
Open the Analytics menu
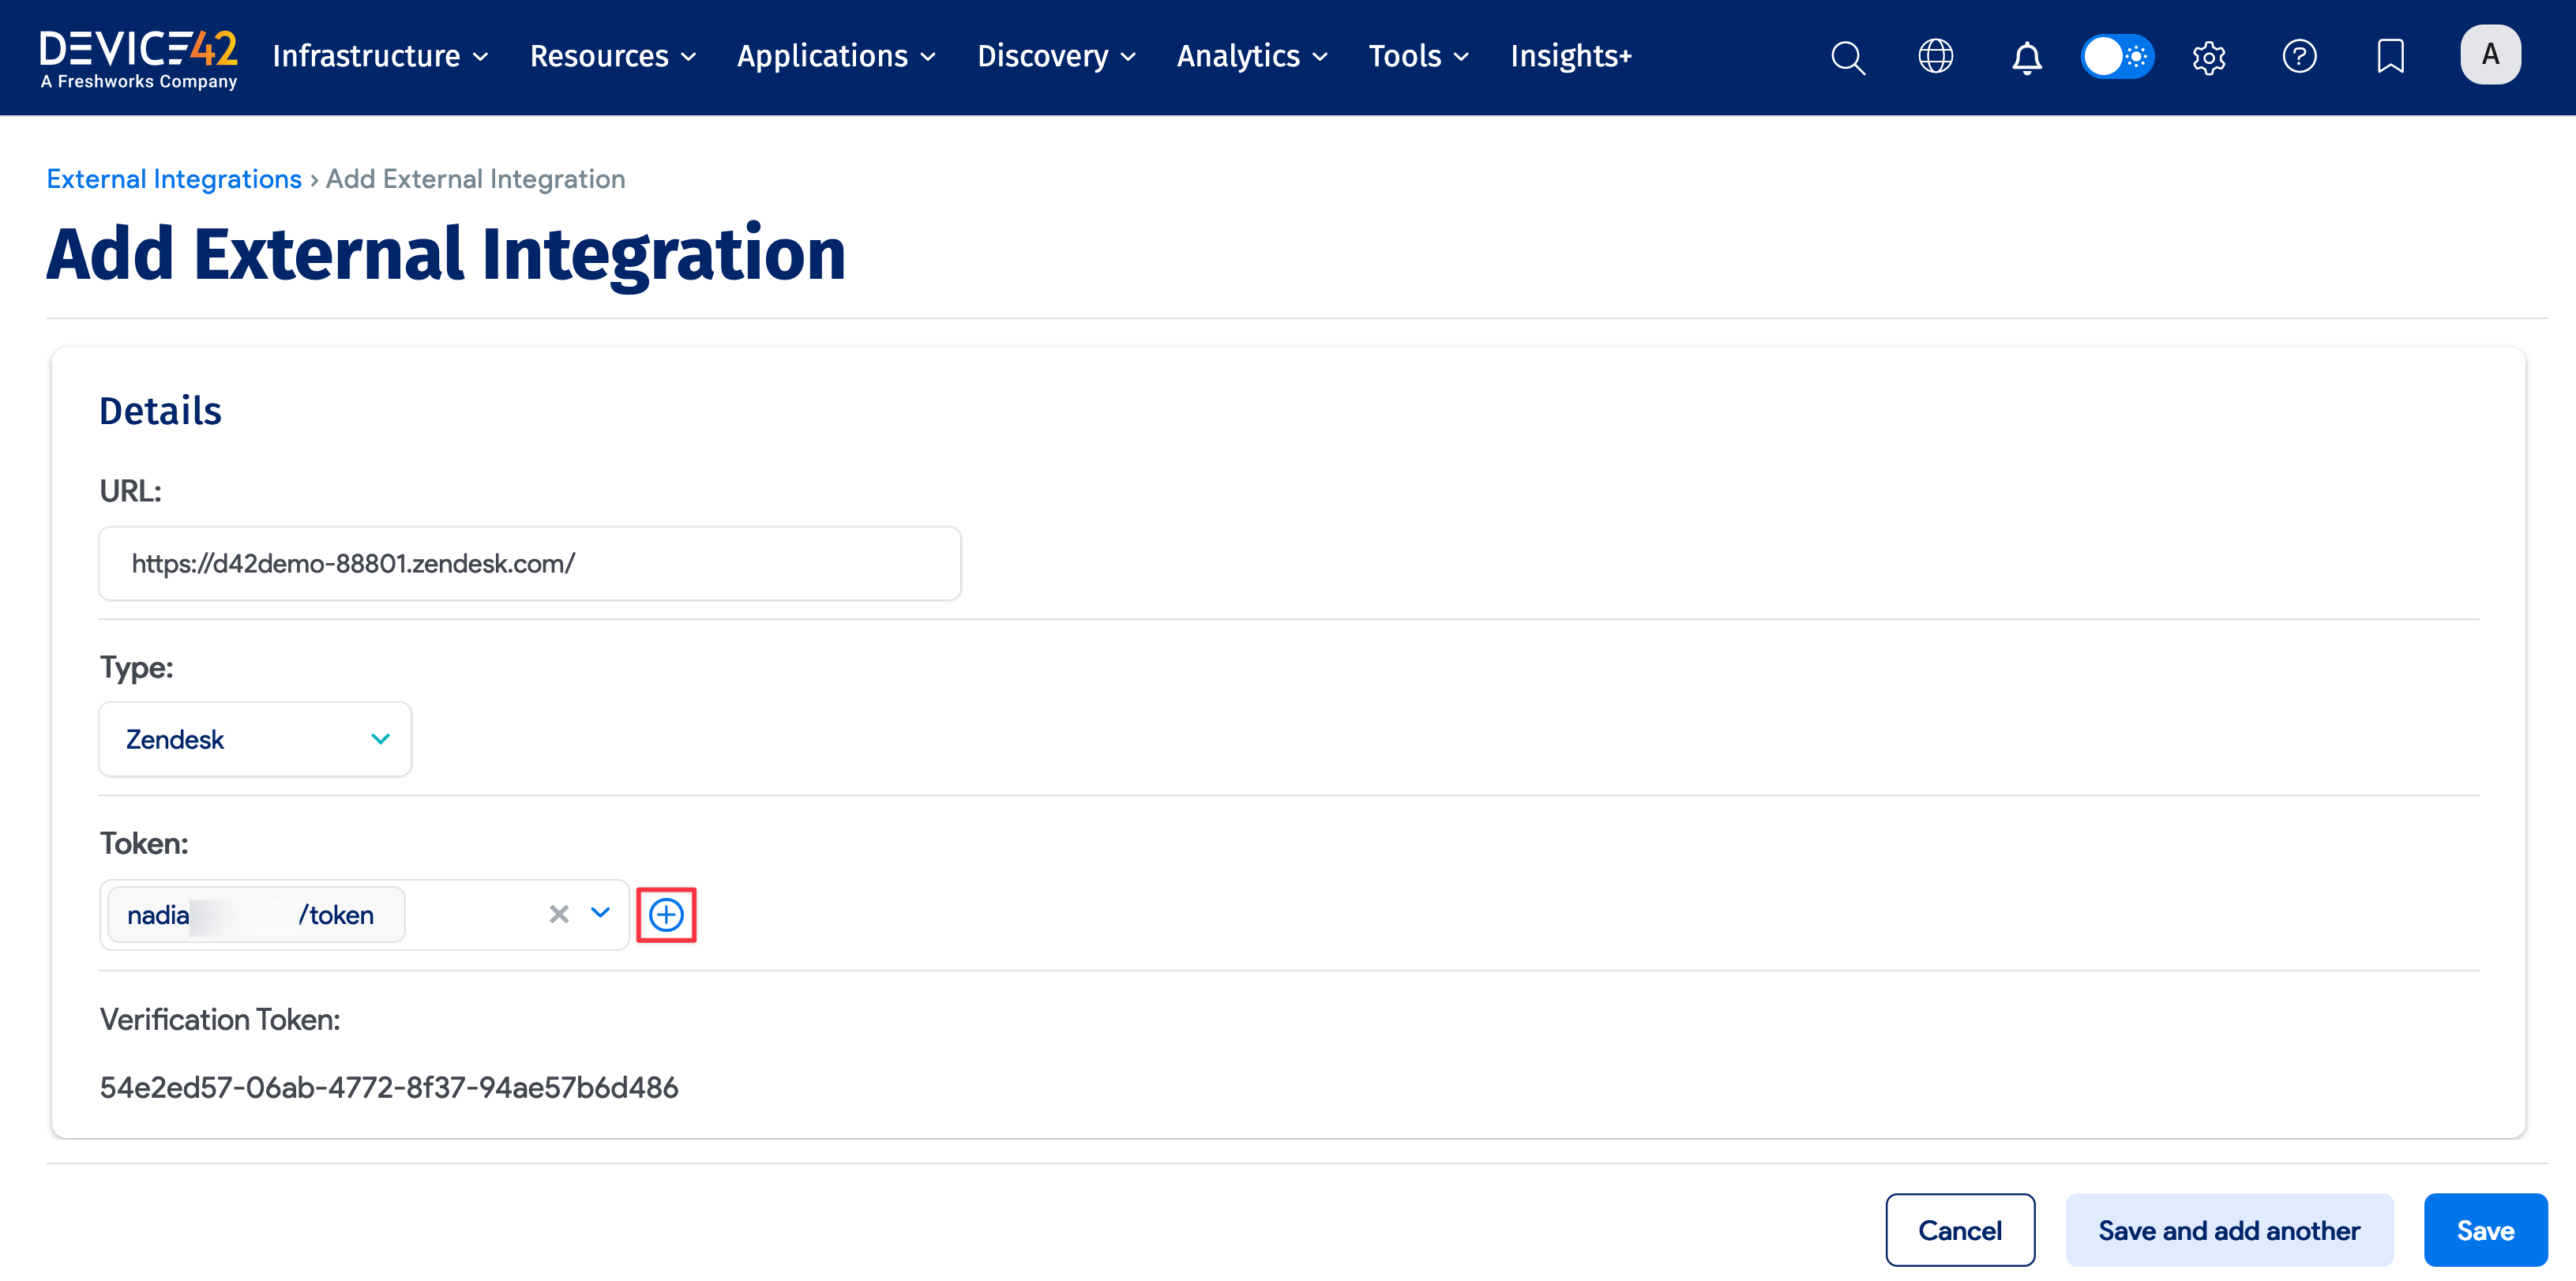tap(1250, 57)
